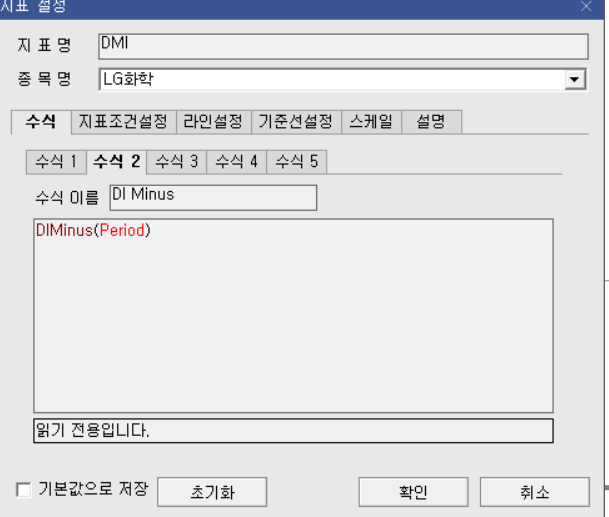Open the 라인설정 tab
This screenshot has width=609, height=517.
(214, 122)
